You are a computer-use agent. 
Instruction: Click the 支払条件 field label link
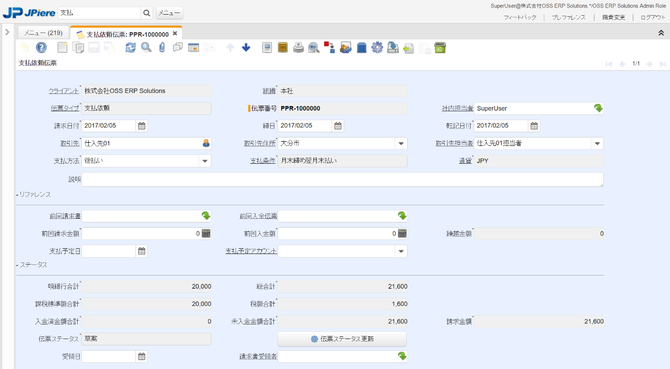click(262, 161)
